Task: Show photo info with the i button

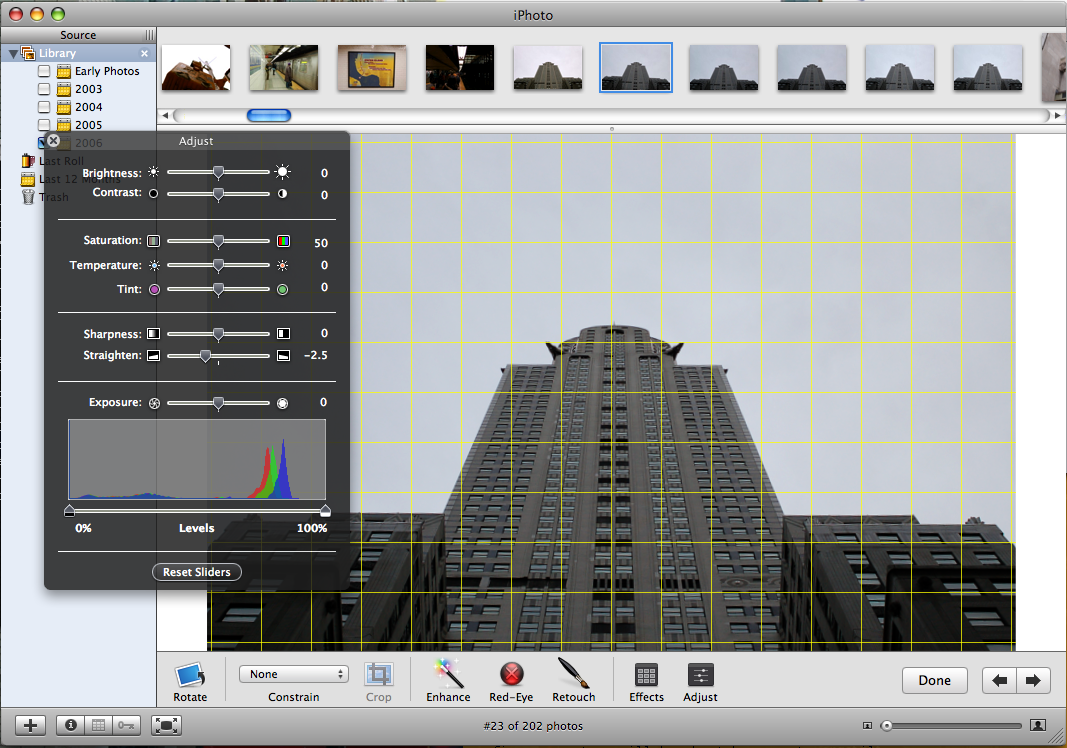Action: pos(70,726)
